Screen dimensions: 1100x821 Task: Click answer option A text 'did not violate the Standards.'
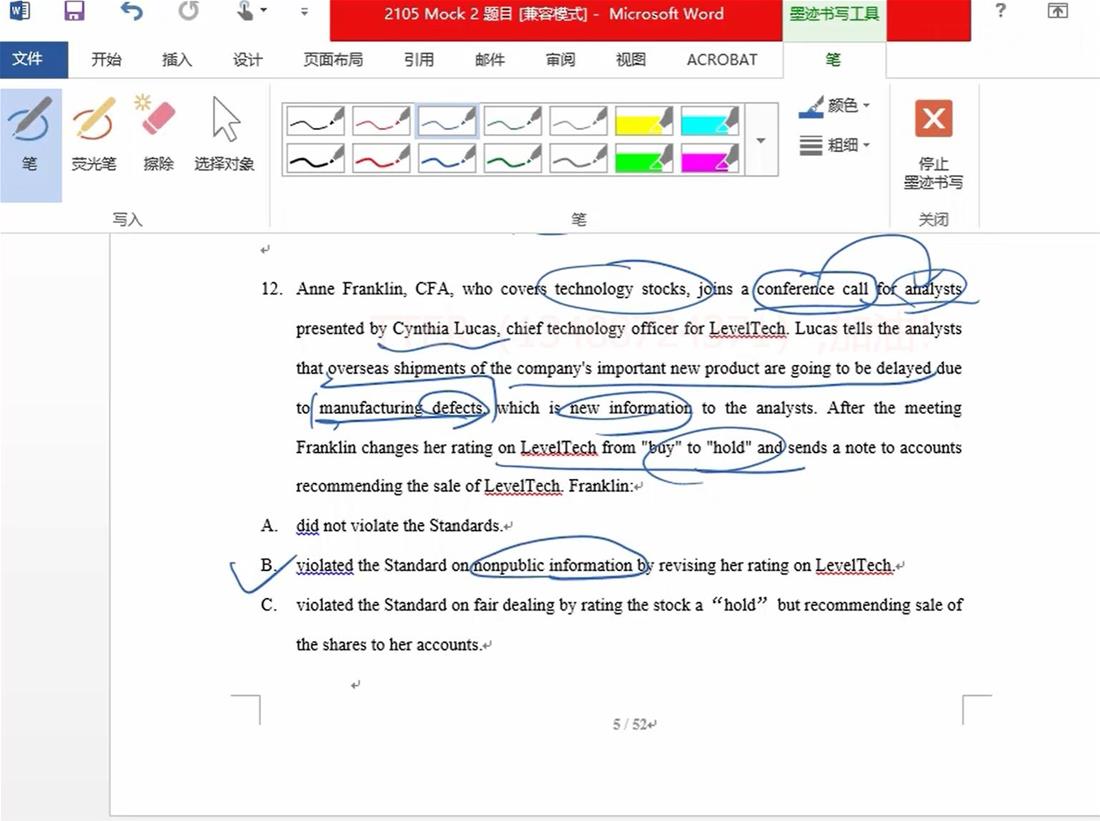pyautogui.click(x=398, y=526)
